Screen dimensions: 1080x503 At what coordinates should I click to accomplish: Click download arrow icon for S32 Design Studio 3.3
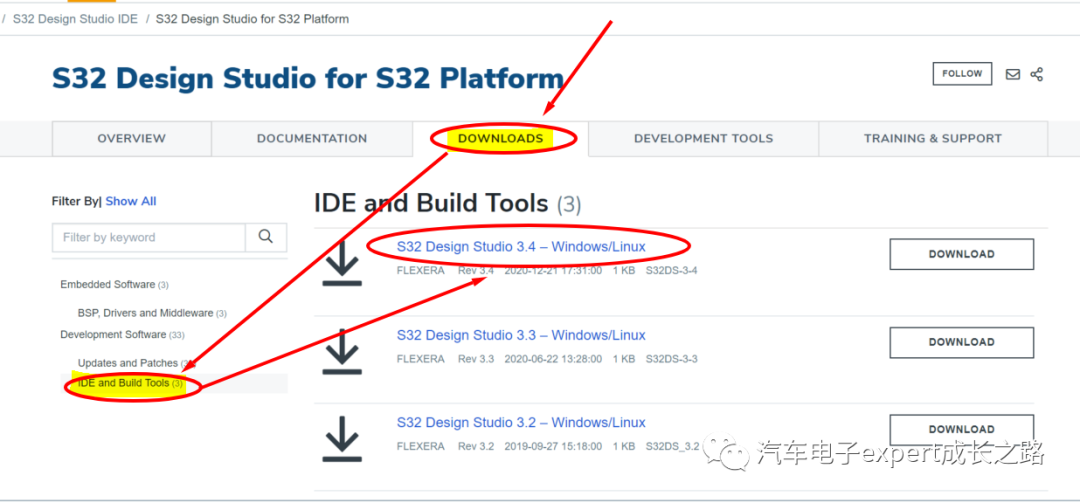[x=342, y=351]
